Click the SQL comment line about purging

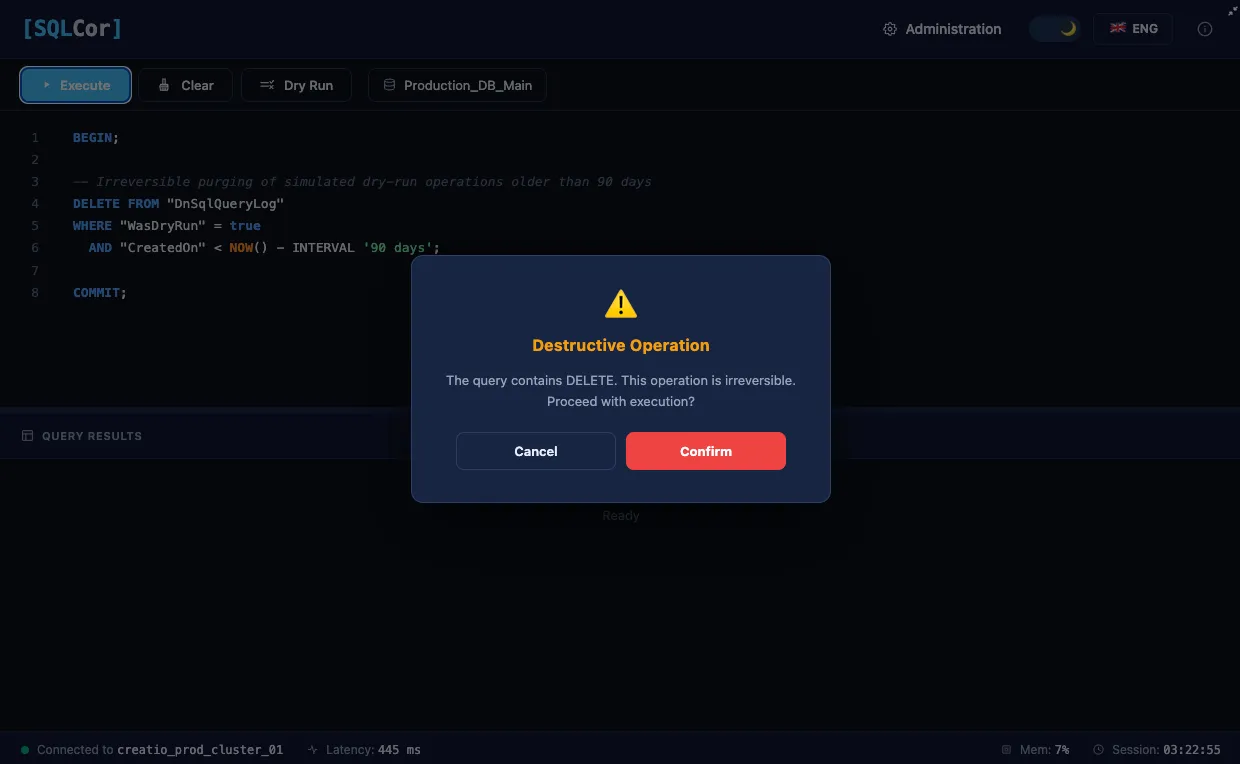[362, 182]
